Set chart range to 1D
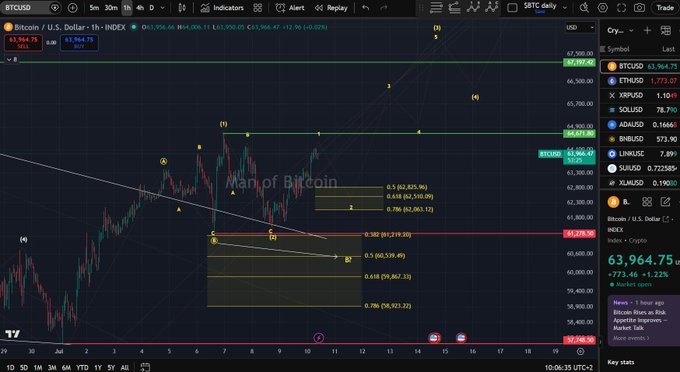 coord(10,368)
